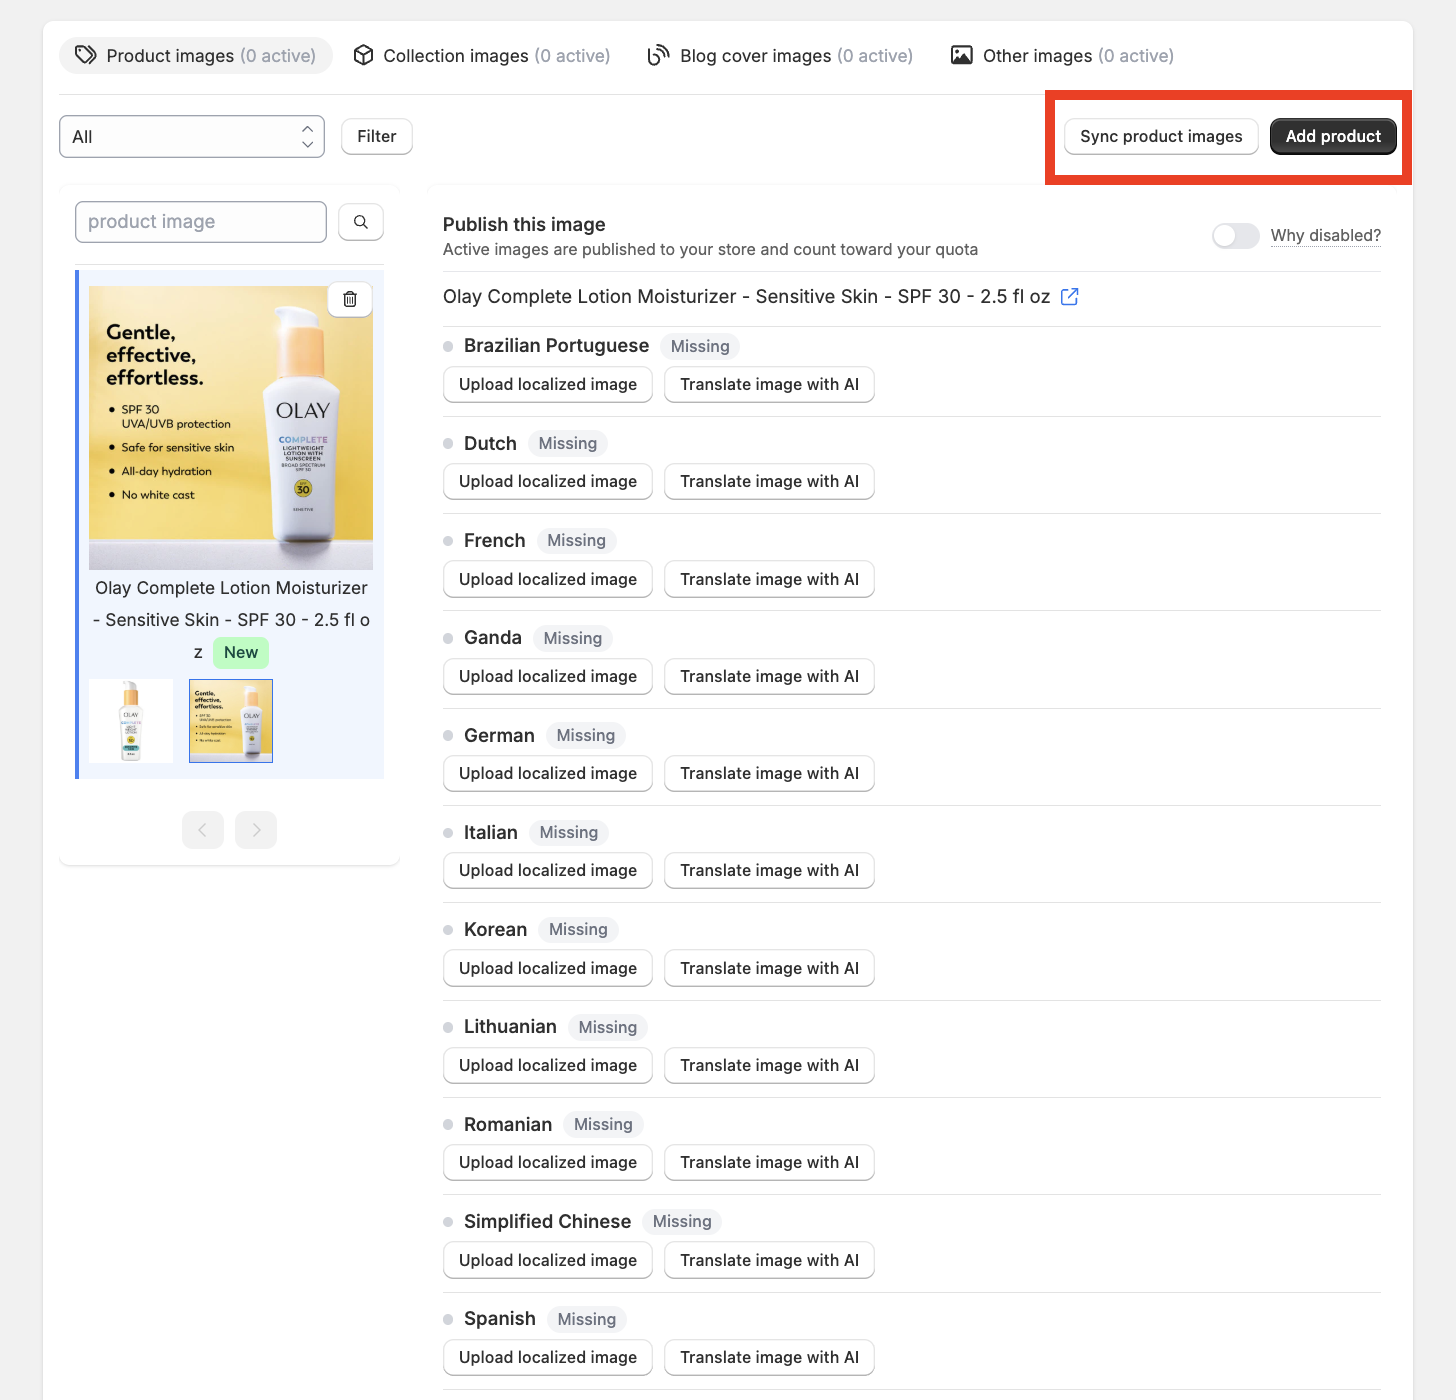This screenshot has width=1456, height=1400.
Task: Translate Italian image with AI
Action: coord(769,871)
